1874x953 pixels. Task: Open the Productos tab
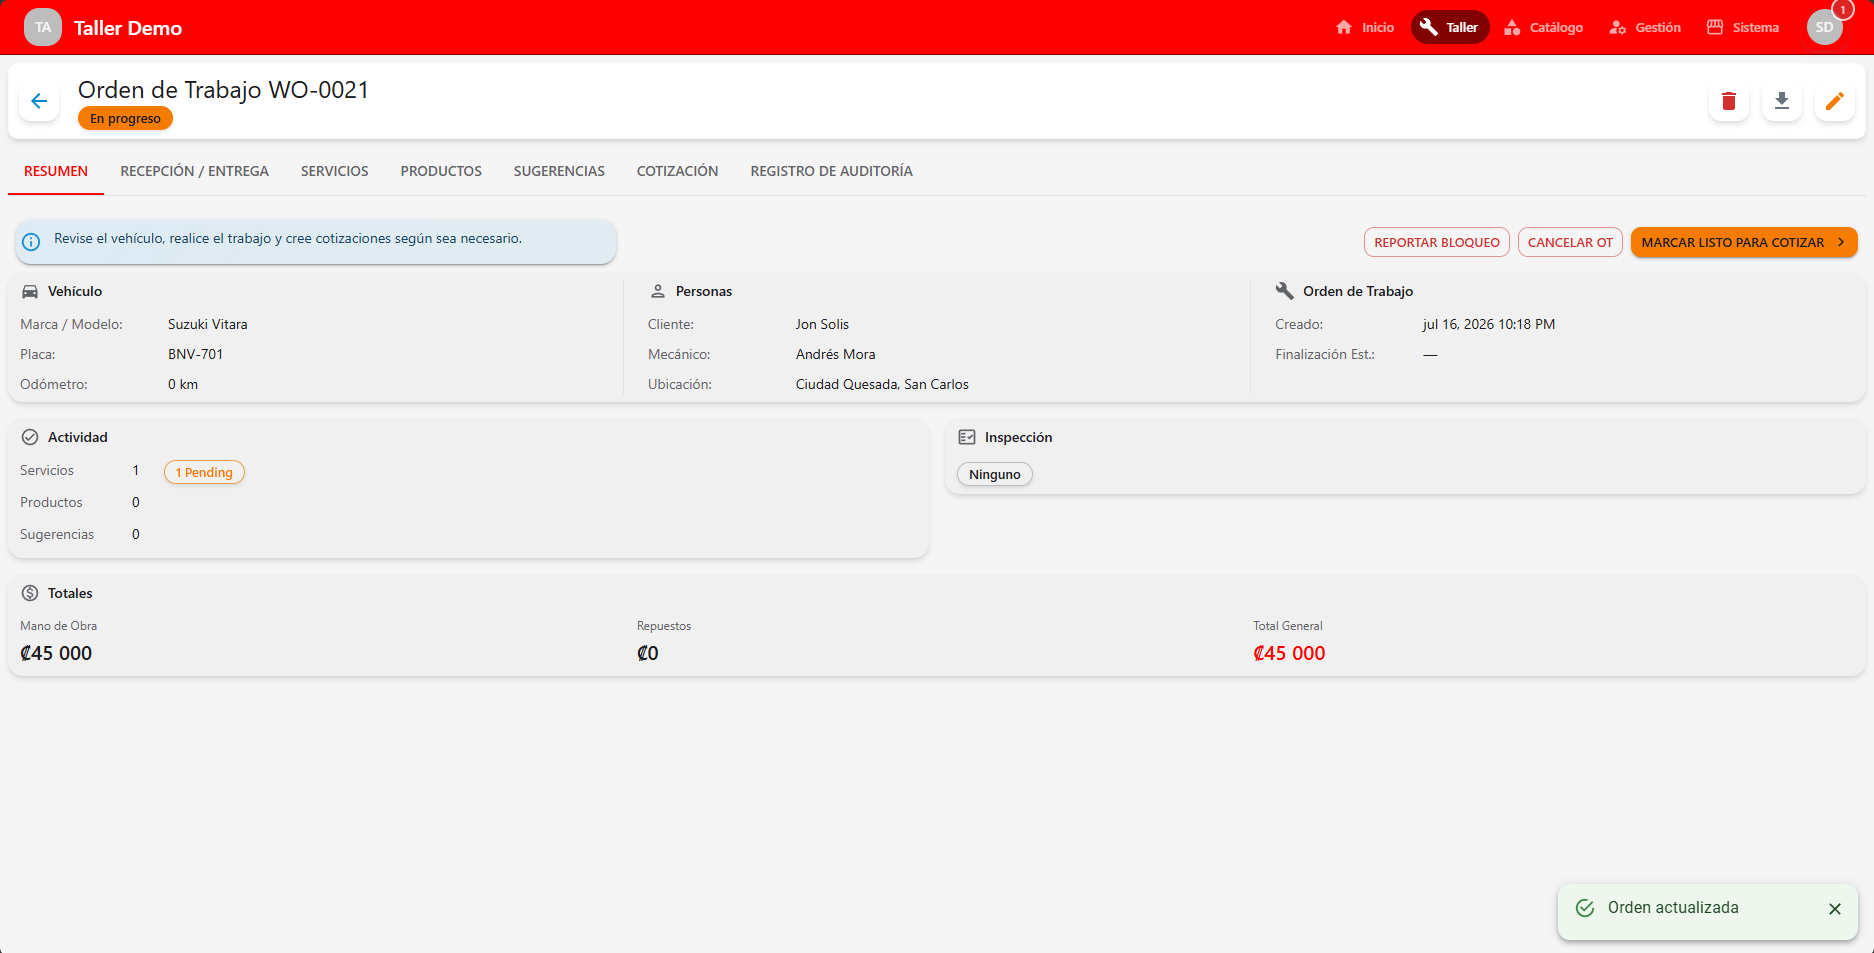click(441, 171)
